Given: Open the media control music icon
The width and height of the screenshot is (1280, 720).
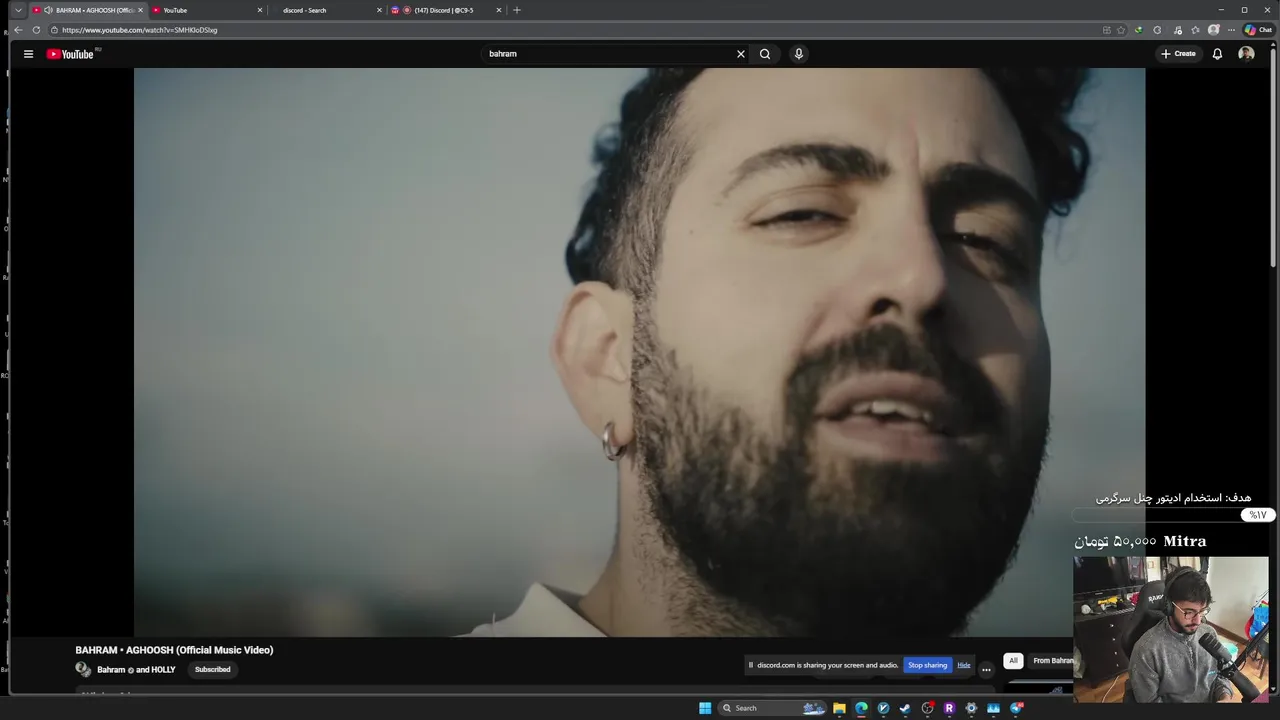Looking at the screenshot, I should click(x=1178, y=30).
